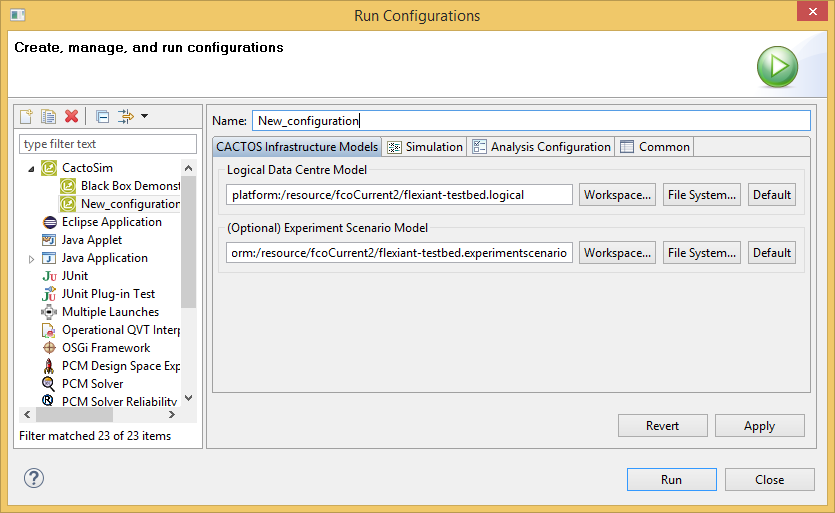The height and width of the screenshot is (513, 835).
Task: Click the Logical Data Centre Model path field
Action: pyautogui.click(x=399, y=195)
